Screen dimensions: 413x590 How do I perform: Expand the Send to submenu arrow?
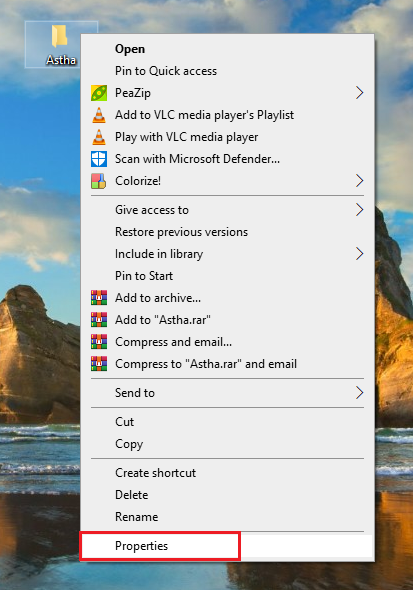point(360,393)
